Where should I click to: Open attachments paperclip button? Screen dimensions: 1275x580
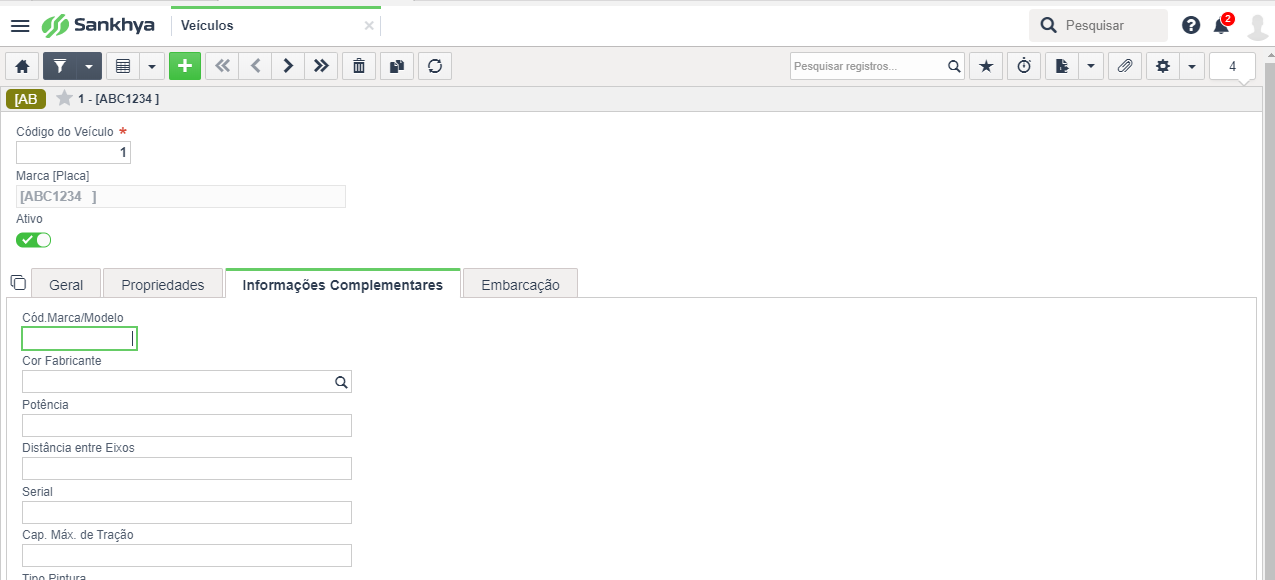pos(1125,66)
